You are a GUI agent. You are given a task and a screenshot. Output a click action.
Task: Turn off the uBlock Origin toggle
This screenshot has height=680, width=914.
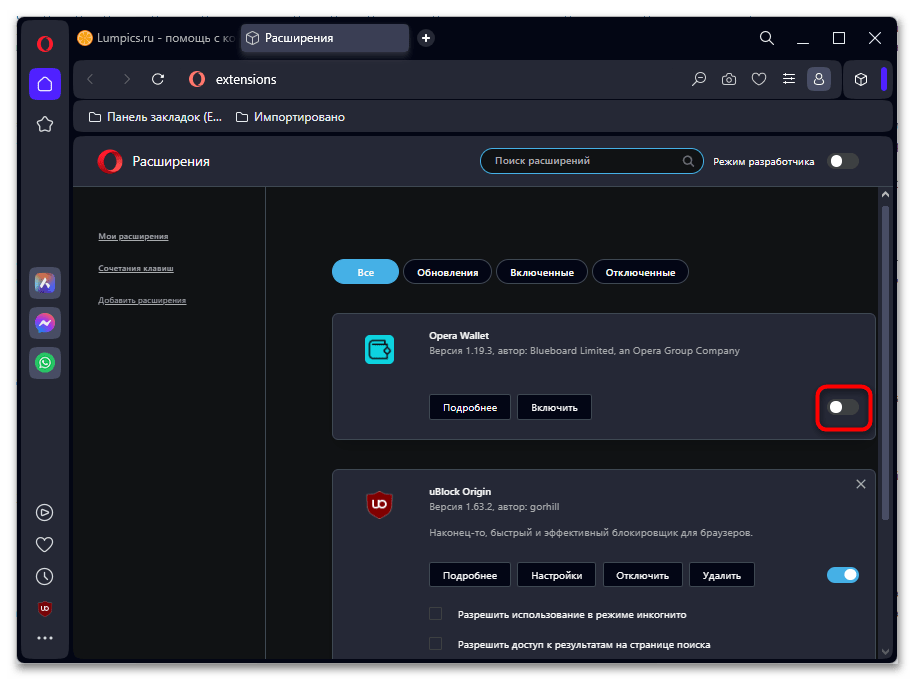(843, 575)
